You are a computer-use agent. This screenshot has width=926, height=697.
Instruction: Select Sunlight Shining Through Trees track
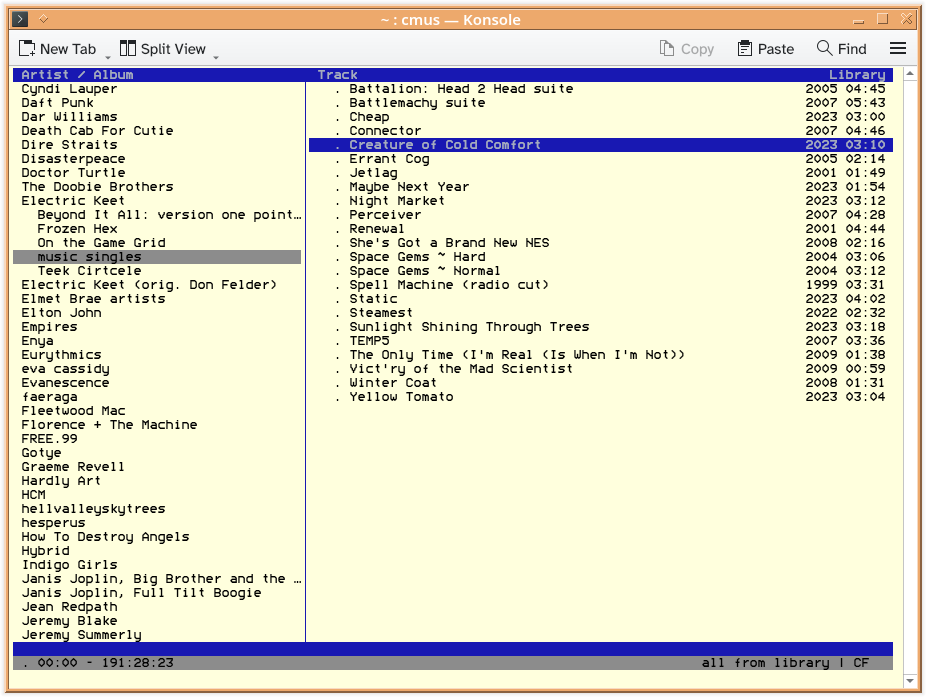click(601, 327)
